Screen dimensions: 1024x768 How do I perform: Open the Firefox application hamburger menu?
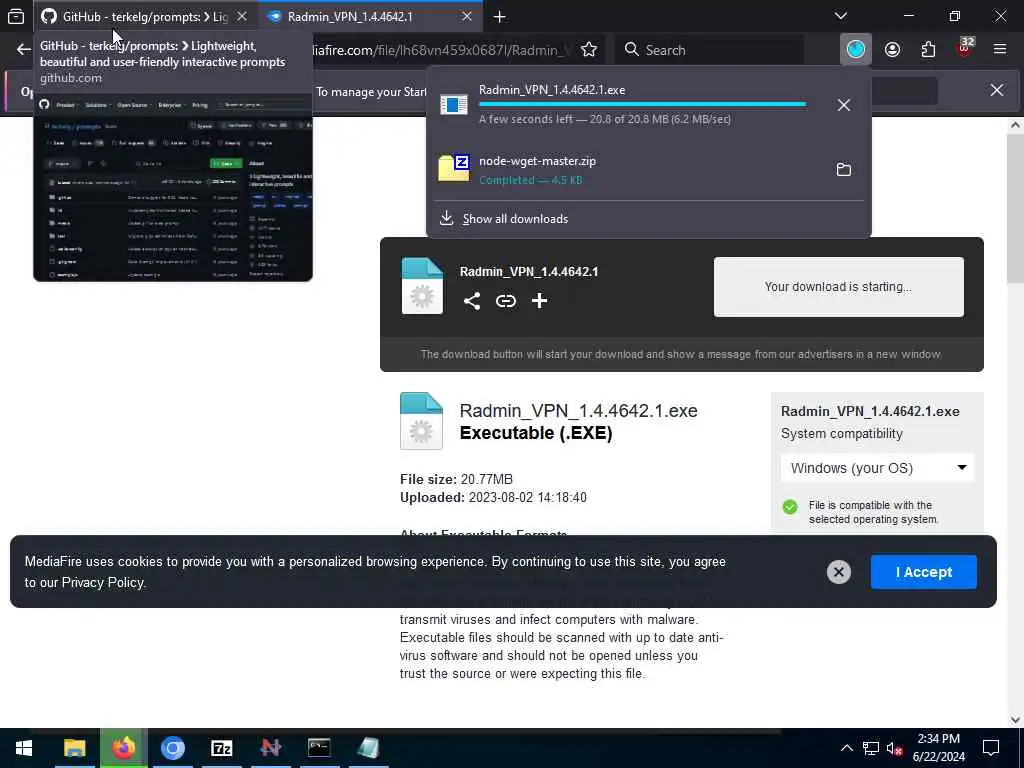tap(1000, 50)
